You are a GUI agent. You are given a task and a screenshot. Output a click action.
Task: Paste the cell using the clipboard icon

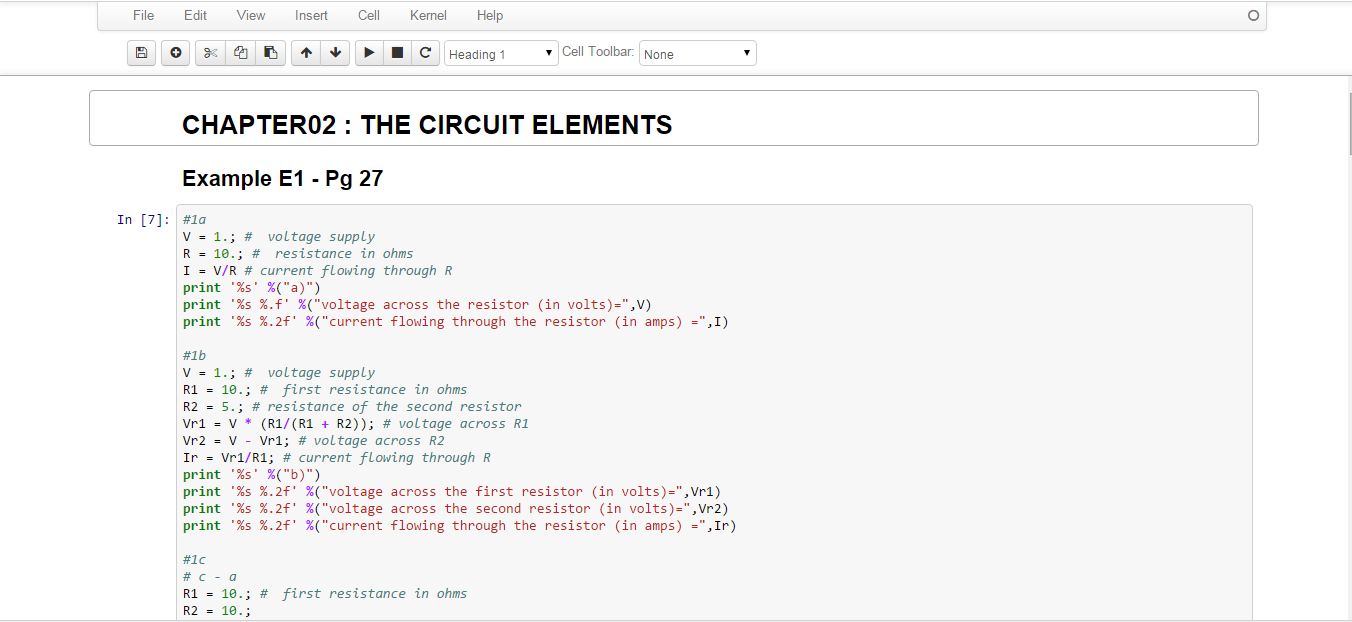270,53
